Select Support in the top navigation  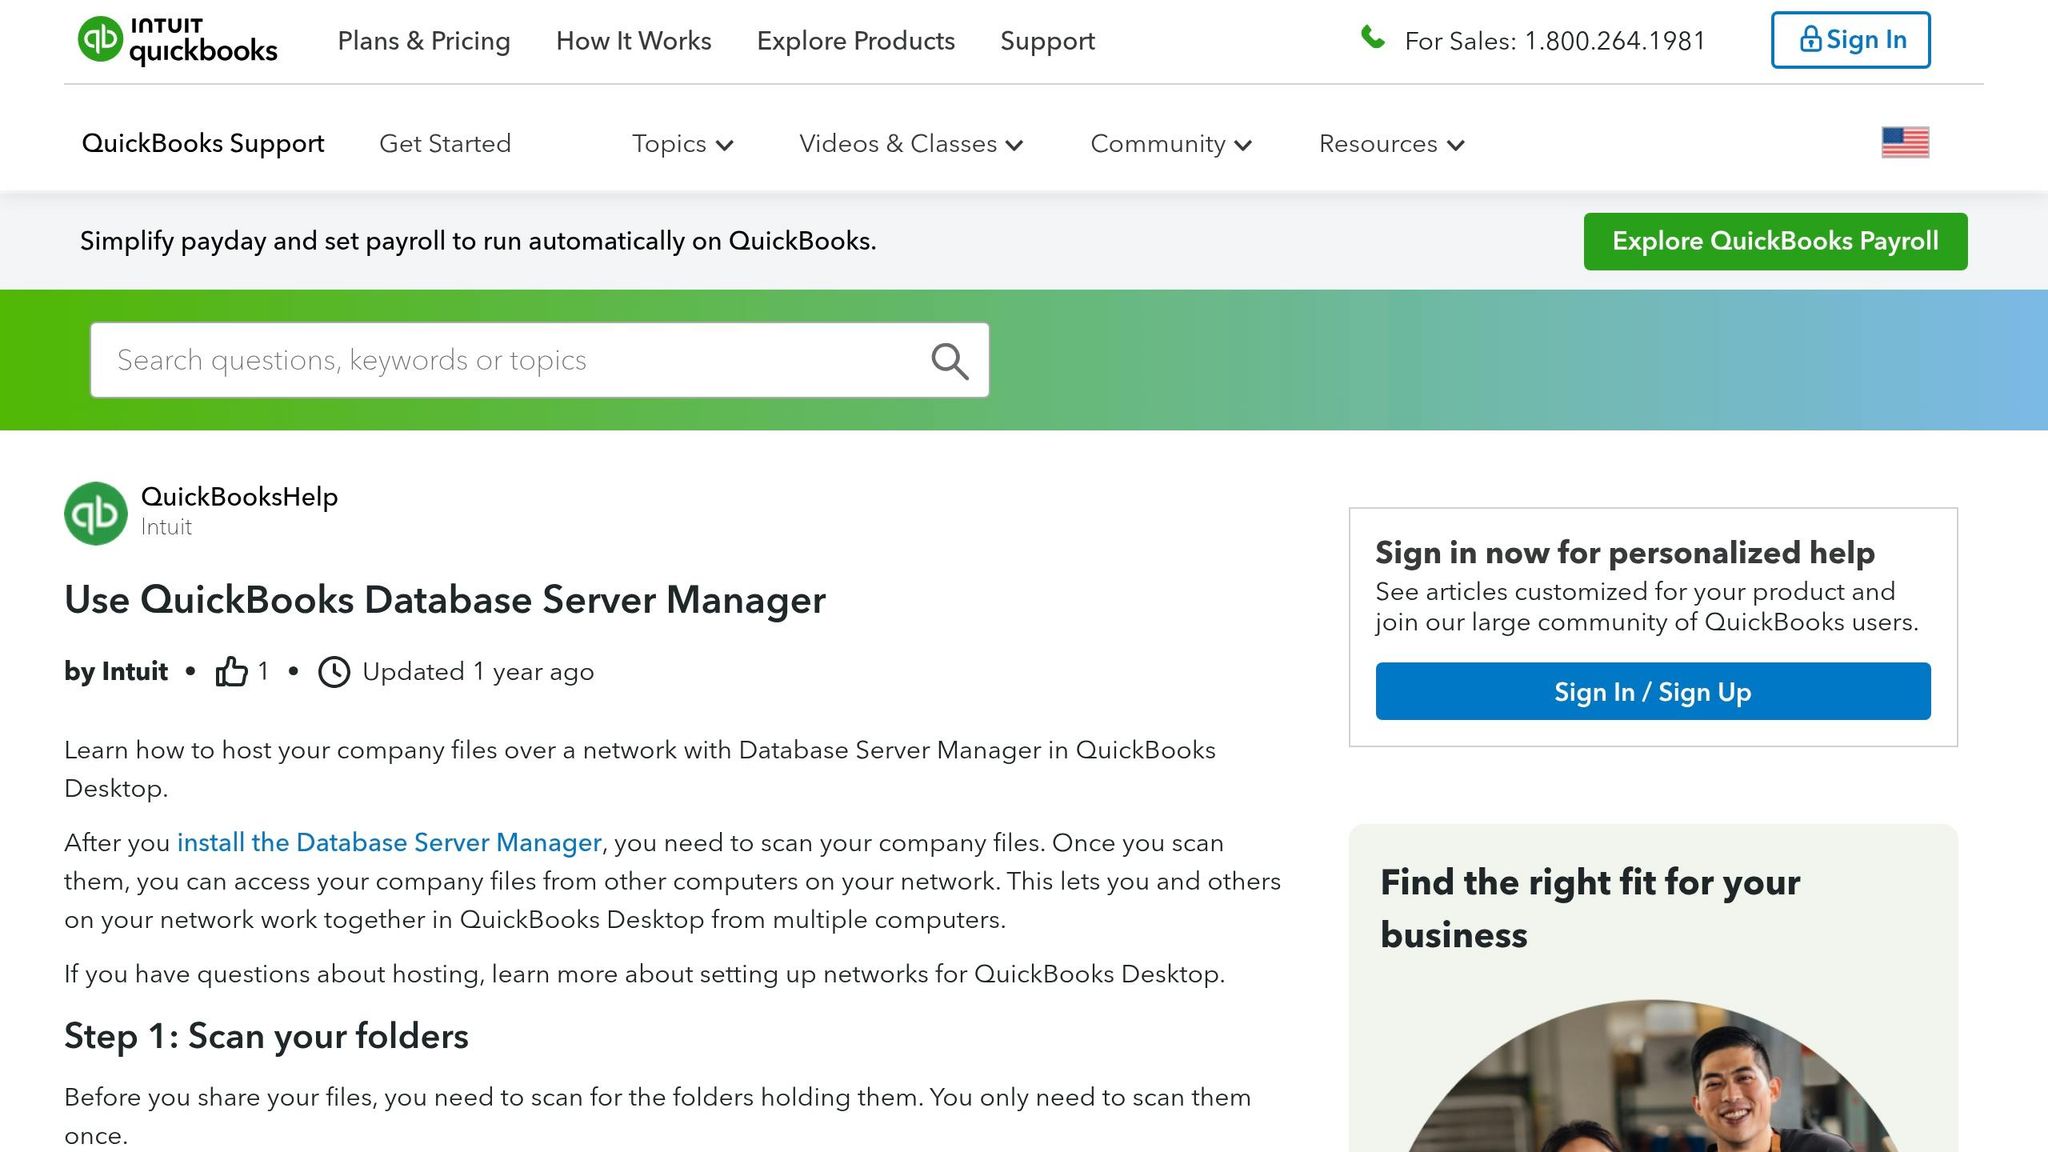[x=1047, y=41]
